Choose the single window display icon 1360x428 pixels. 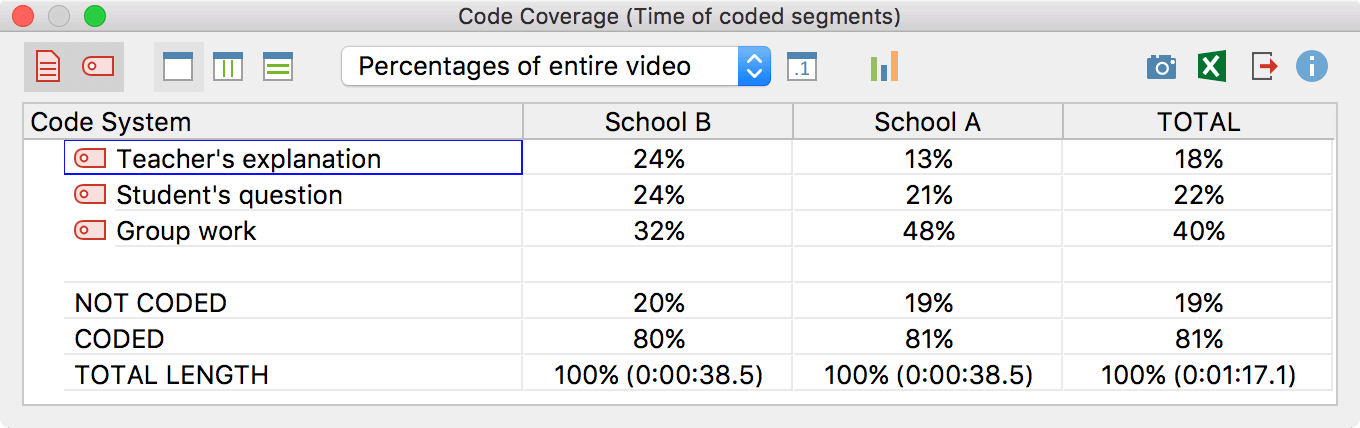(178, 67)
